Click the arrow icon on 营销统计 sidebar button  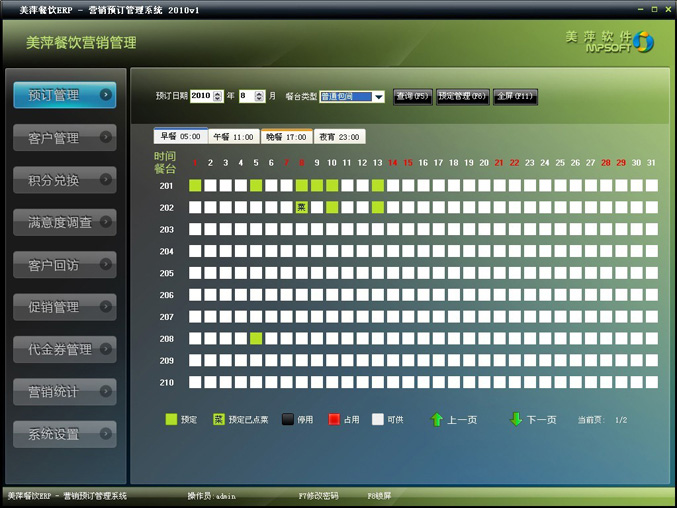[105, 391]
